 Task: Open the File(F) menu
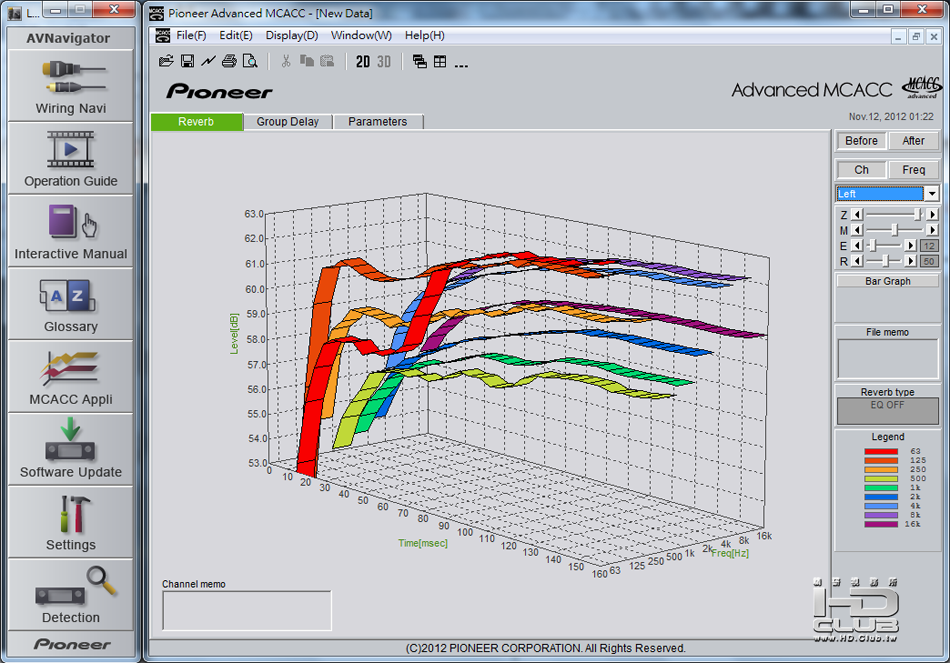(191, 35)
